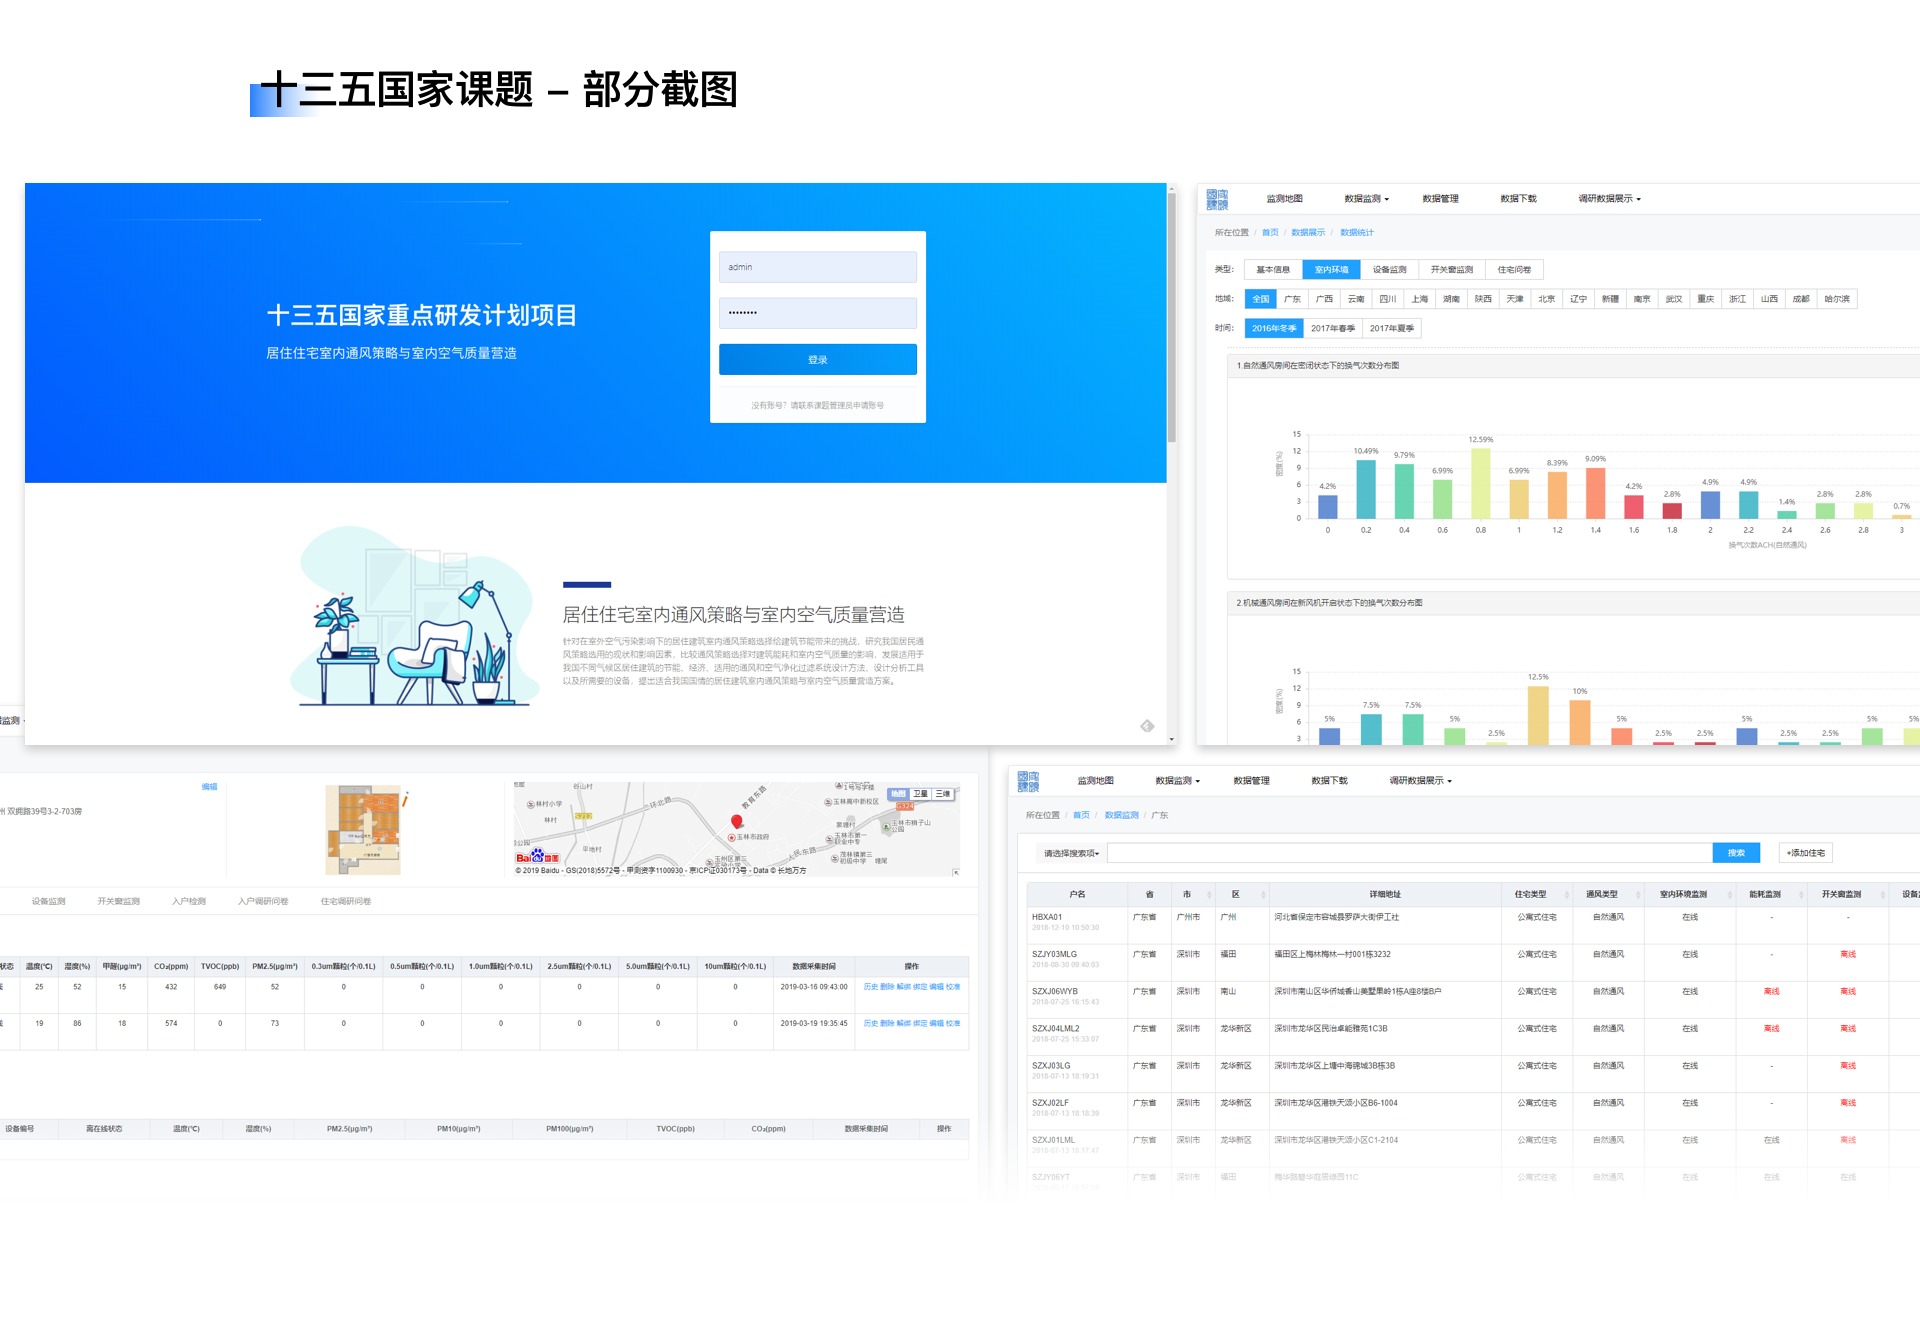Click HBXA01 household row name
Viewport: 1920px width, 1327px height.
point(1047,917)
